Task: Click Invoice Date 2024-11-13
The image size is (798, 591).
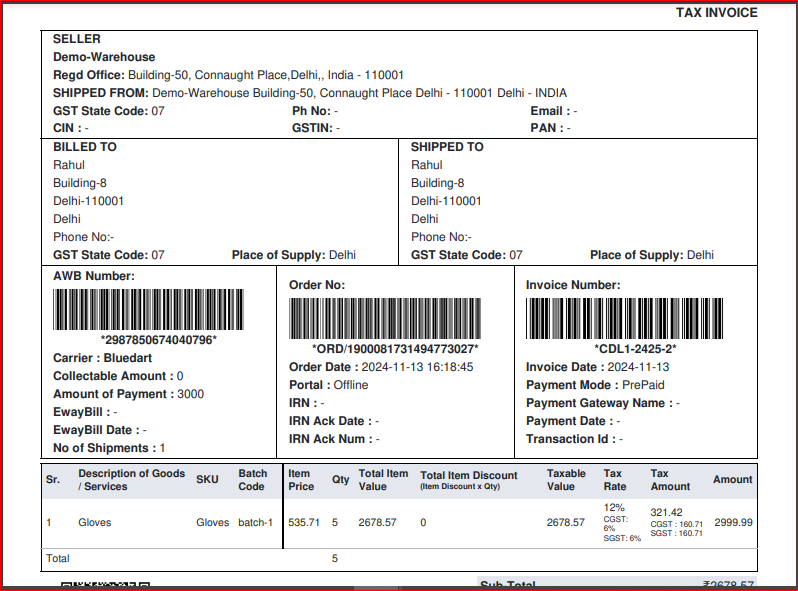Action: [597, 367]
